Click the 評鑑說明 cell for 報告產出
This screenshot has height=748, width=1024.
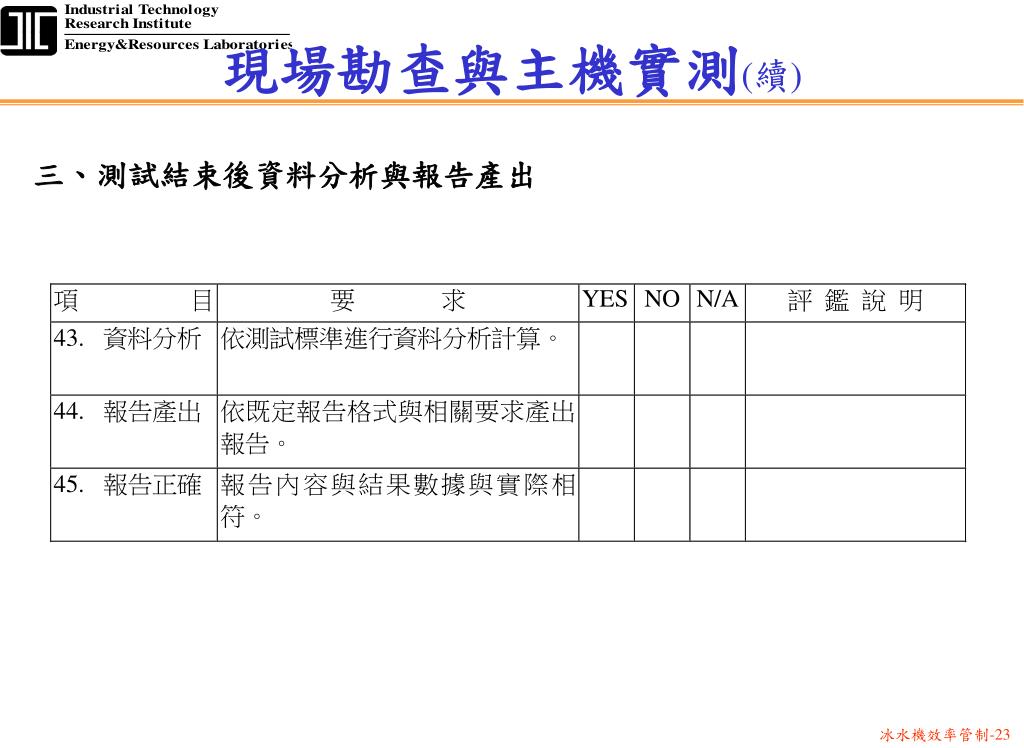(855, 431)
